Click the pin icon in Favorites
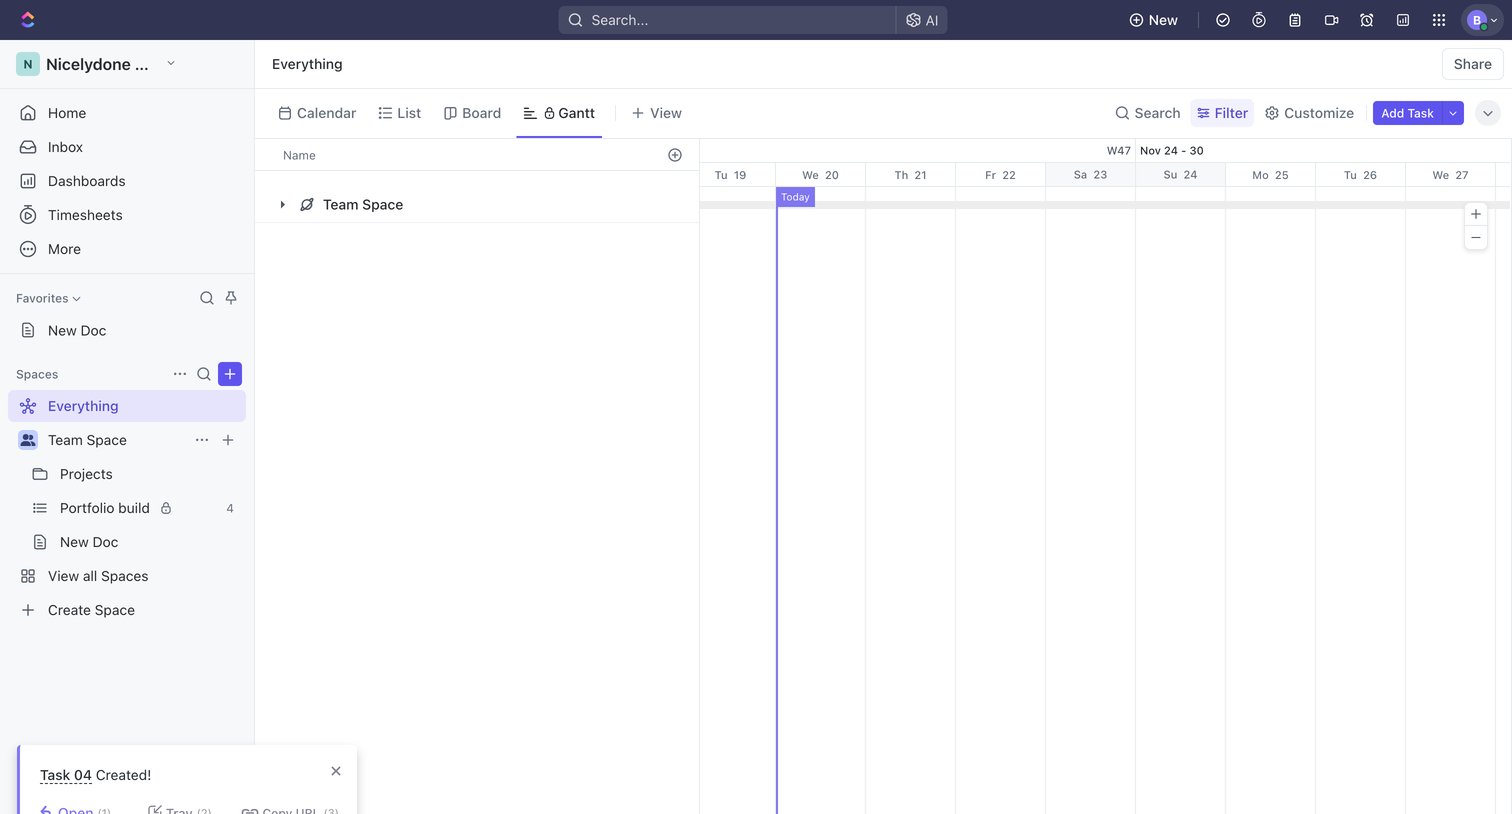The height and width of the screenshot is (814, 1512). (231, 298)
